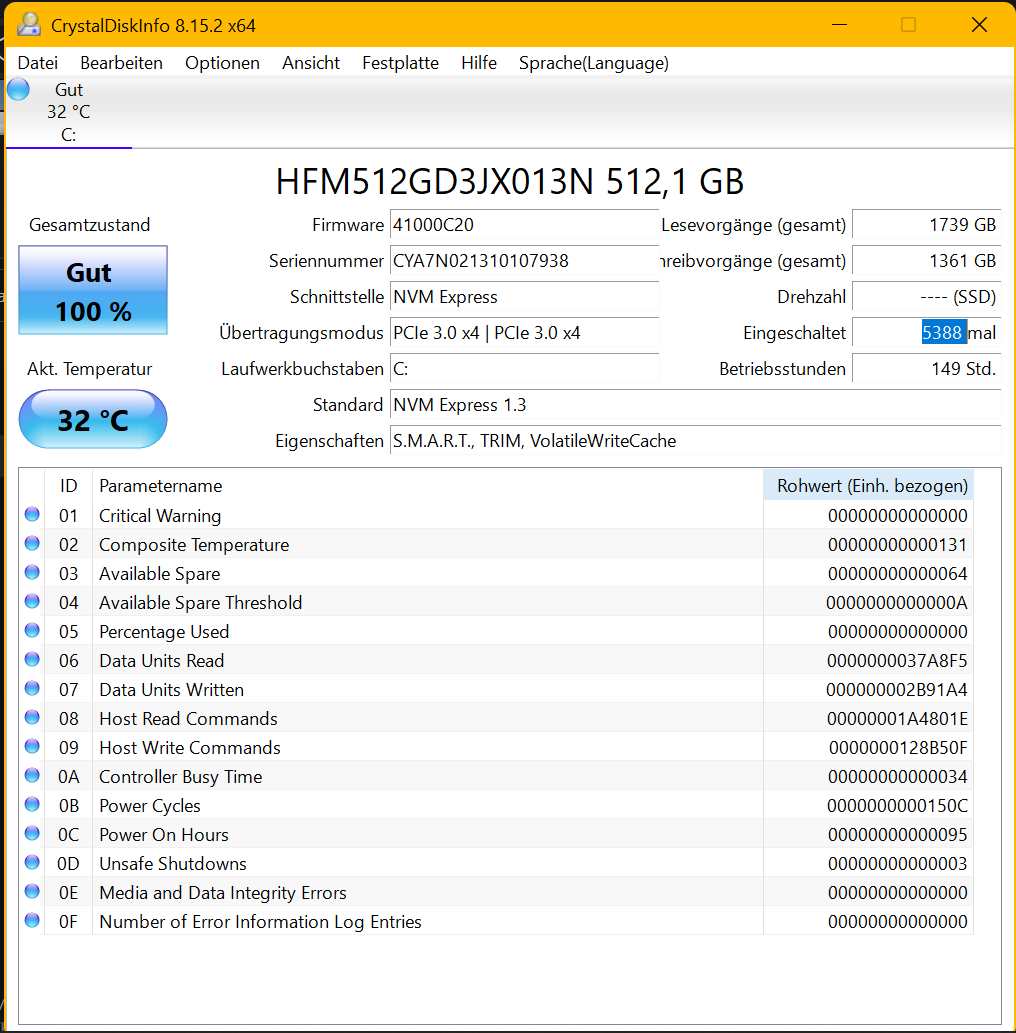Click raw value 0000000037A8F5
The image size is (1016, 1033).
(x=897, y=661)
